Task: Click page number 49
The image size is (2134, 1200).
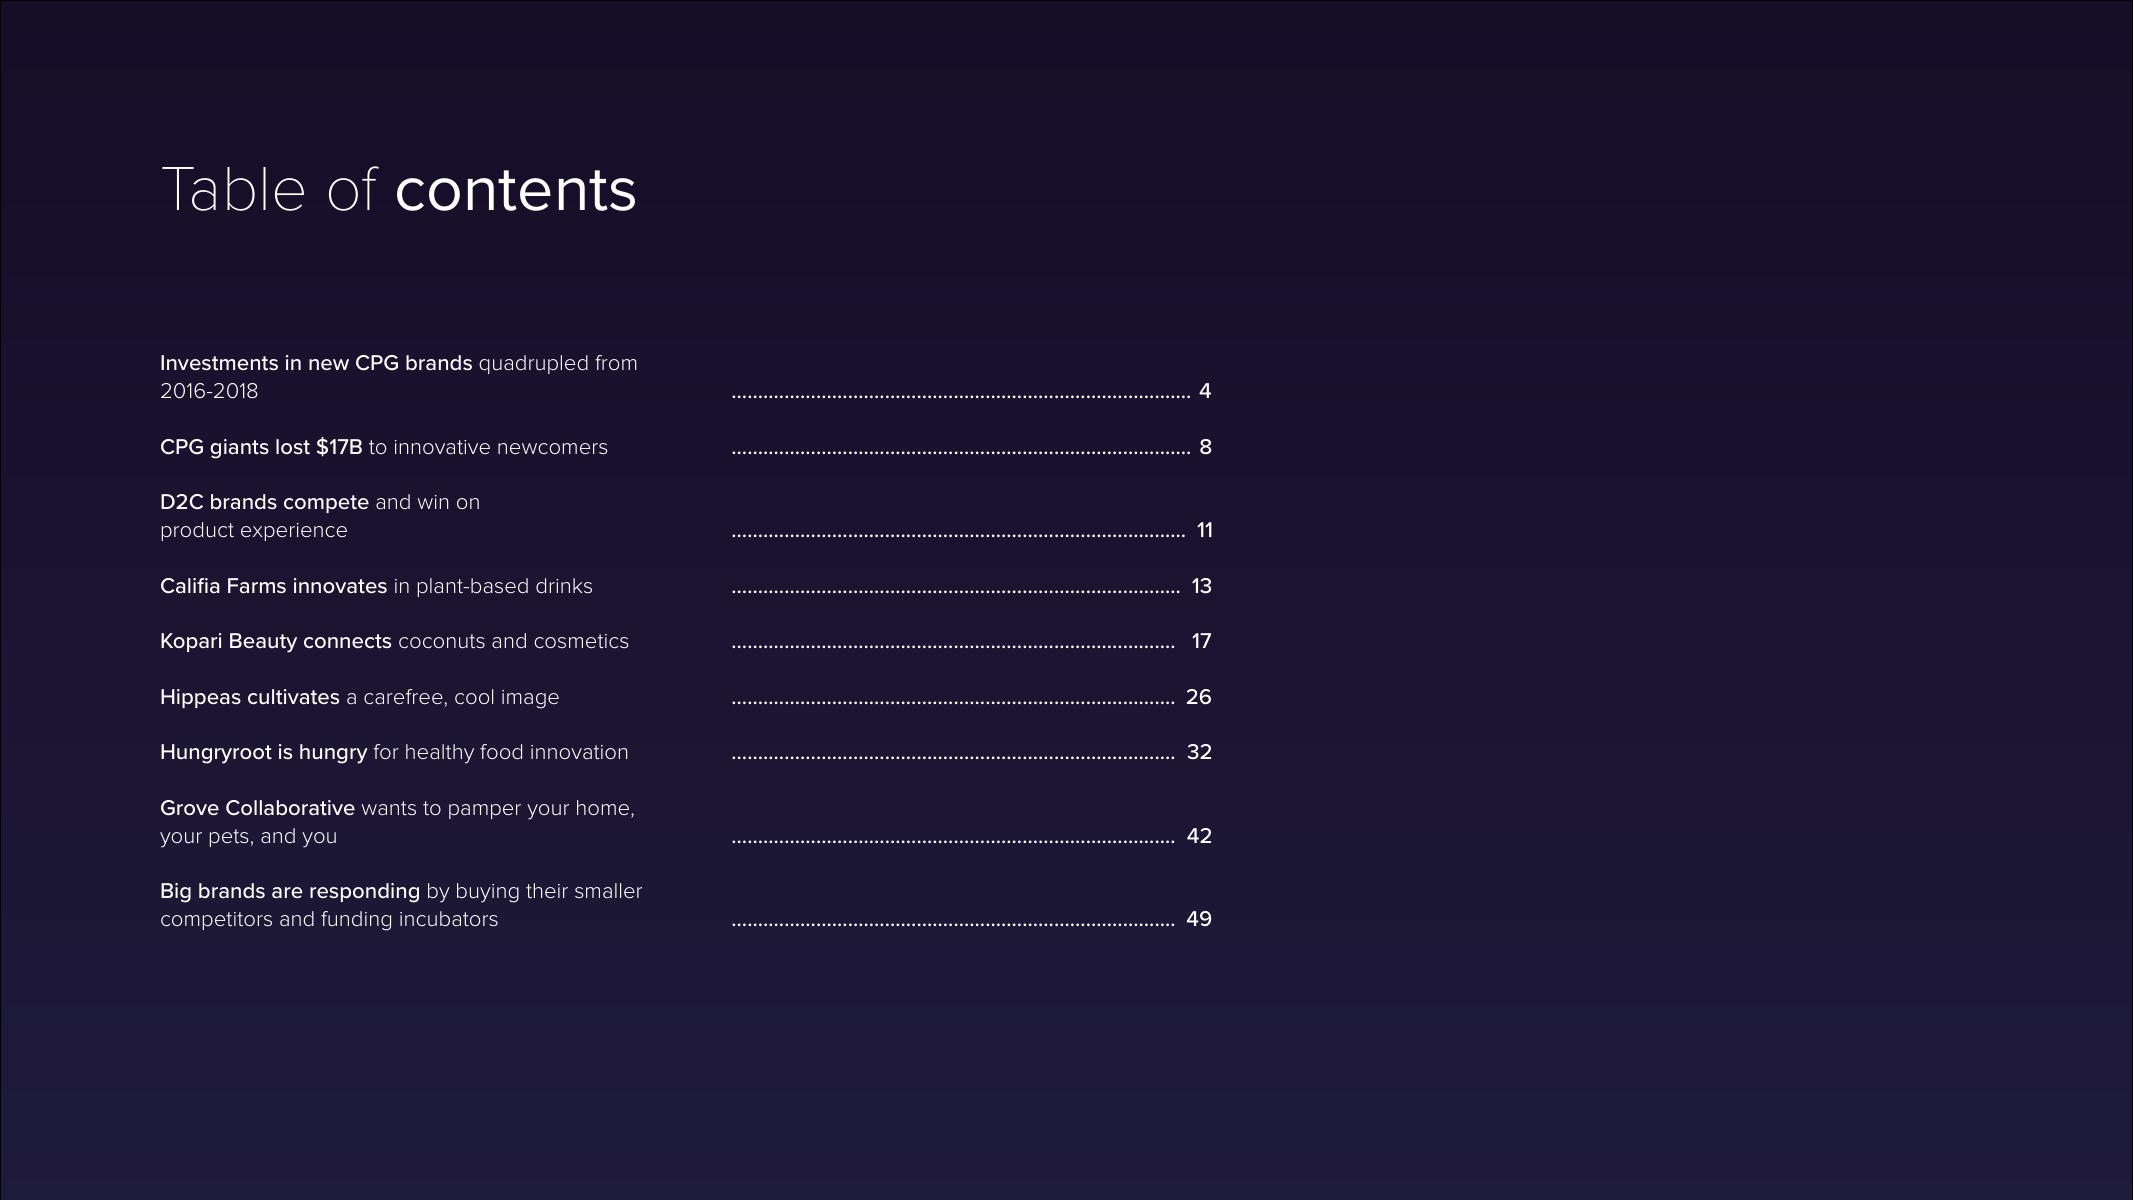Action: [x=1198, y=919]
